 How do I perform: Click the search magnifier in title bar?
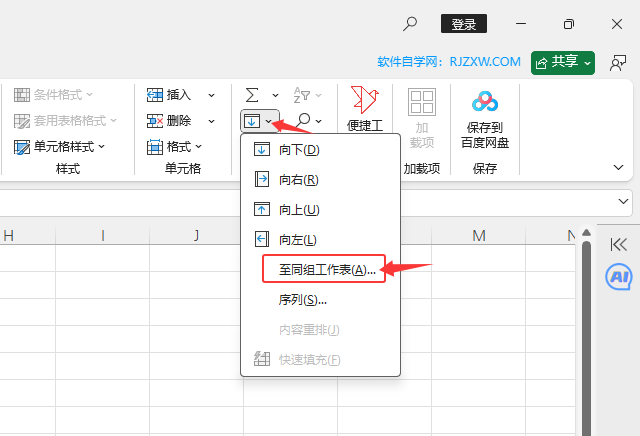[410, 24]
